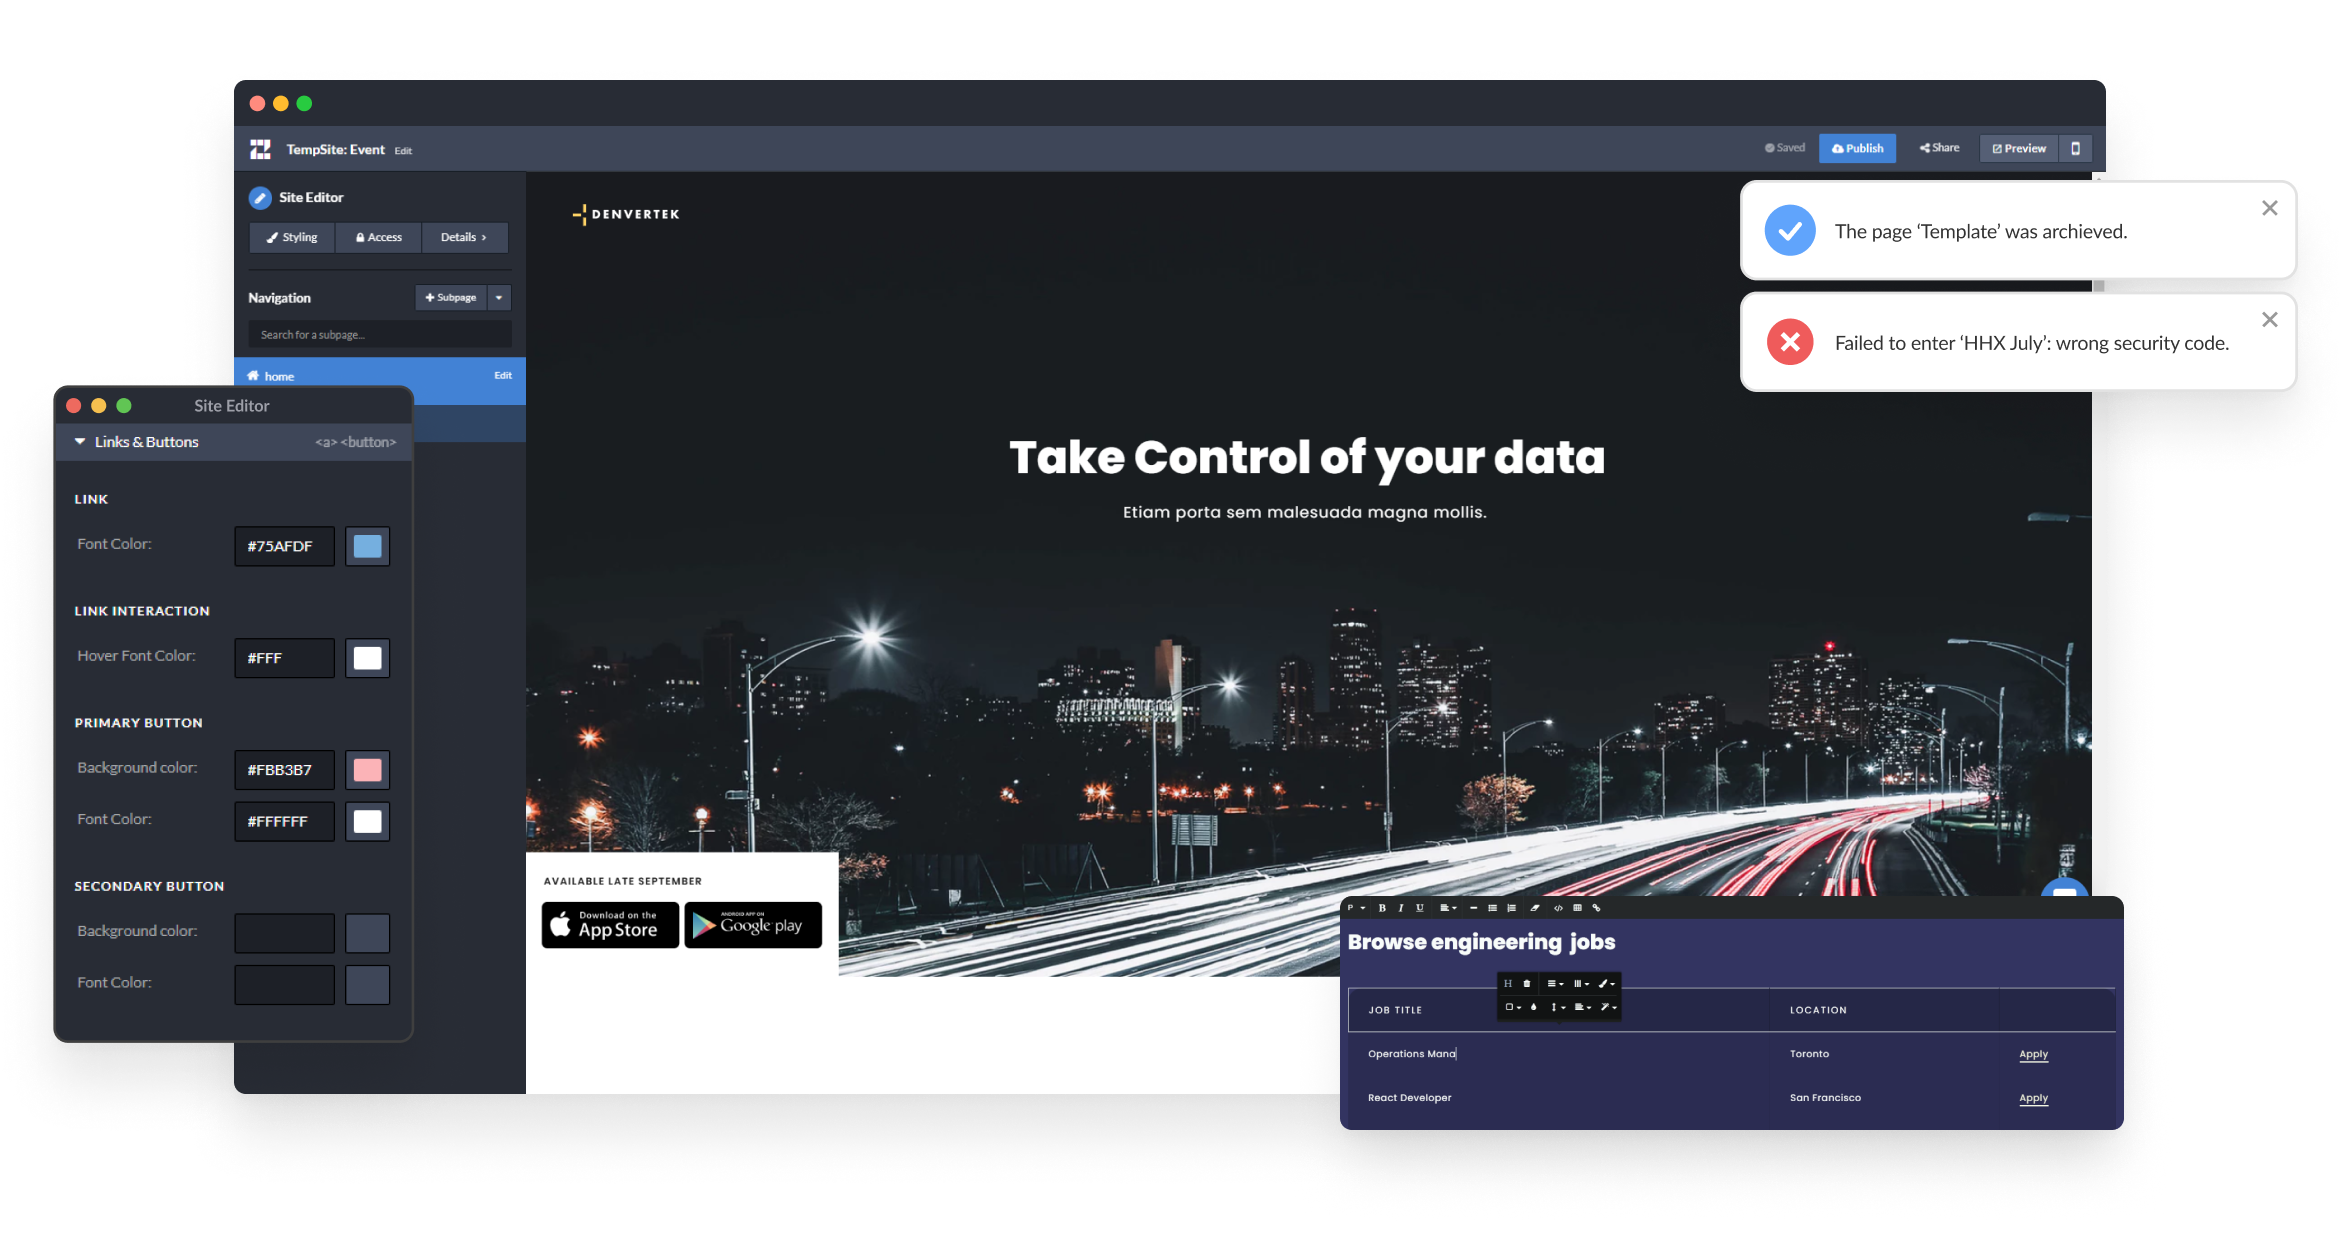Click the underline formatting icon in editor

coord(1417,910)
